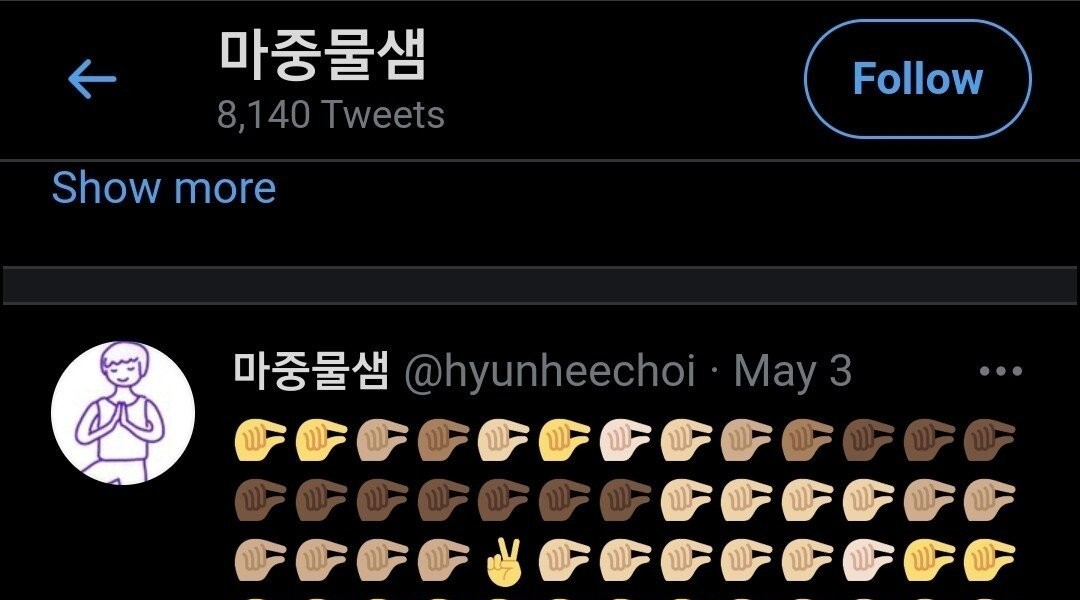
Task: Go back using the left arrow
Action: click(x=92, y=79)
